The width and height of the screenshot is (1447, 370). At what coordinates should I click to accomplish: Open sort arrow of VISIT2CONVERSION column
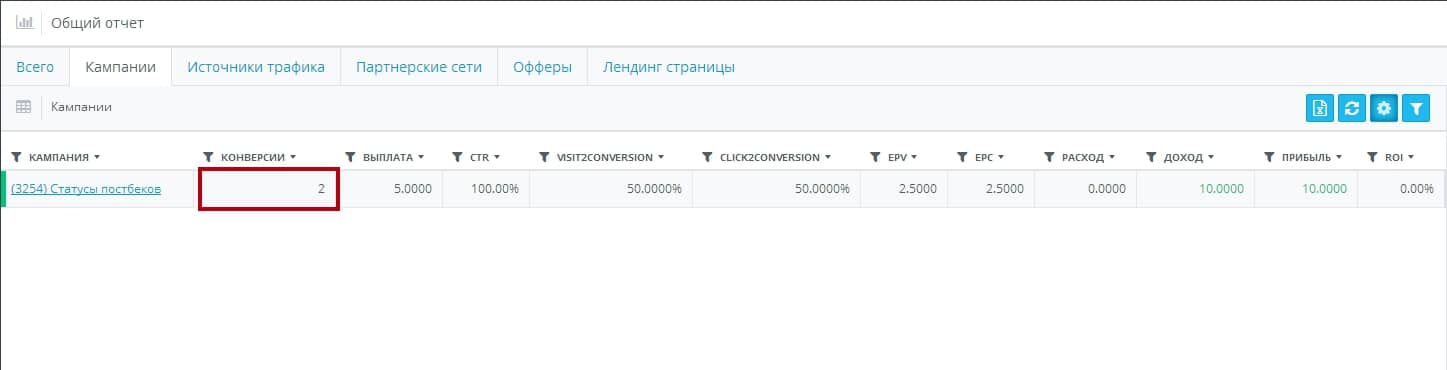coord(661,158)
